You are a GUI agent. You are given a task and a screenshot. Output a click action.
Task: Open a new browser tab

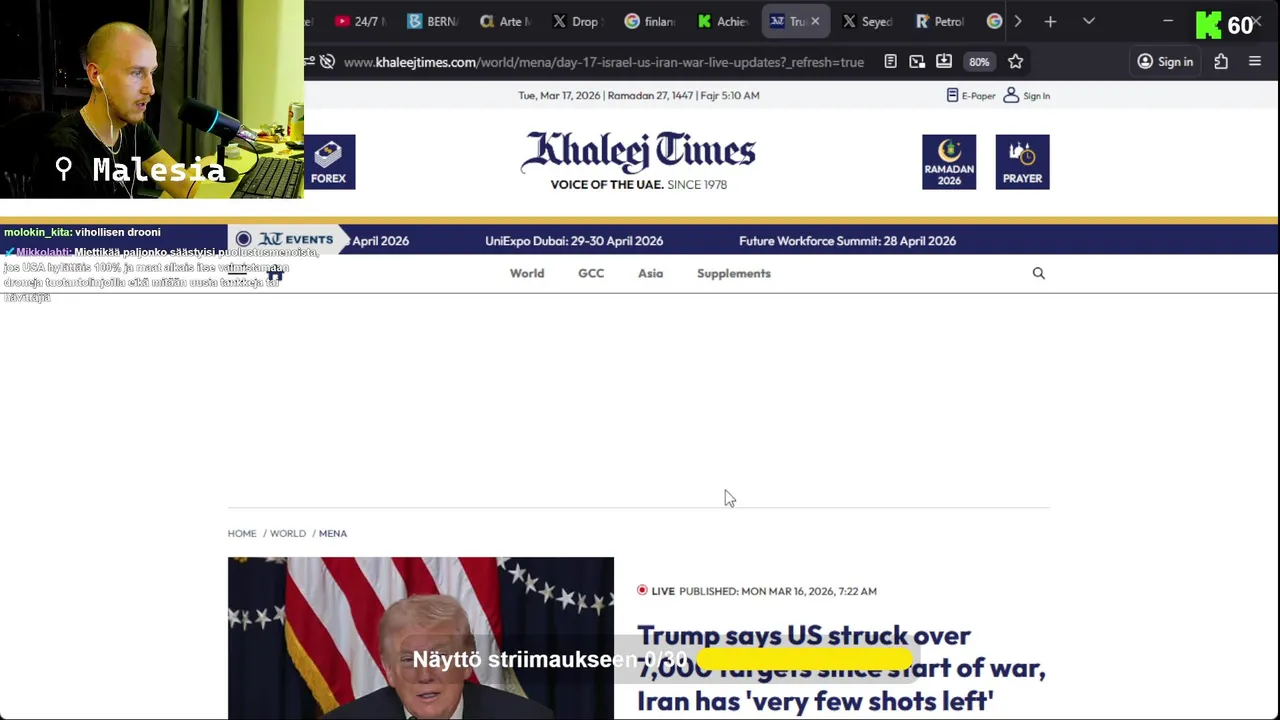[x=1050, y=21]
